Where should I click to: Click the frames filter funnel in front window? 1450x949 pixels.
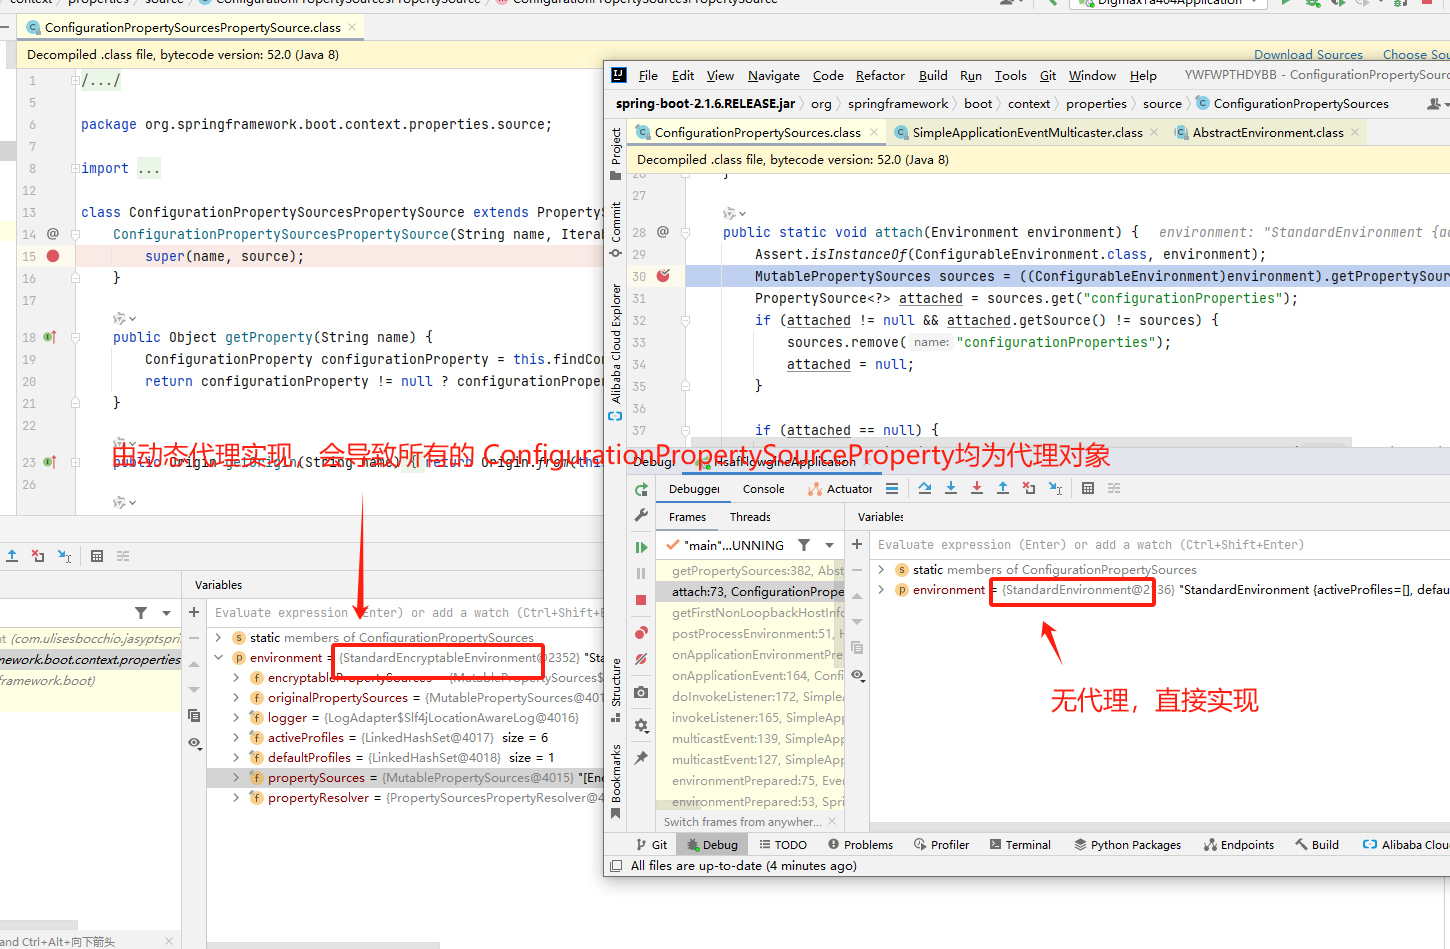[804, 545]
